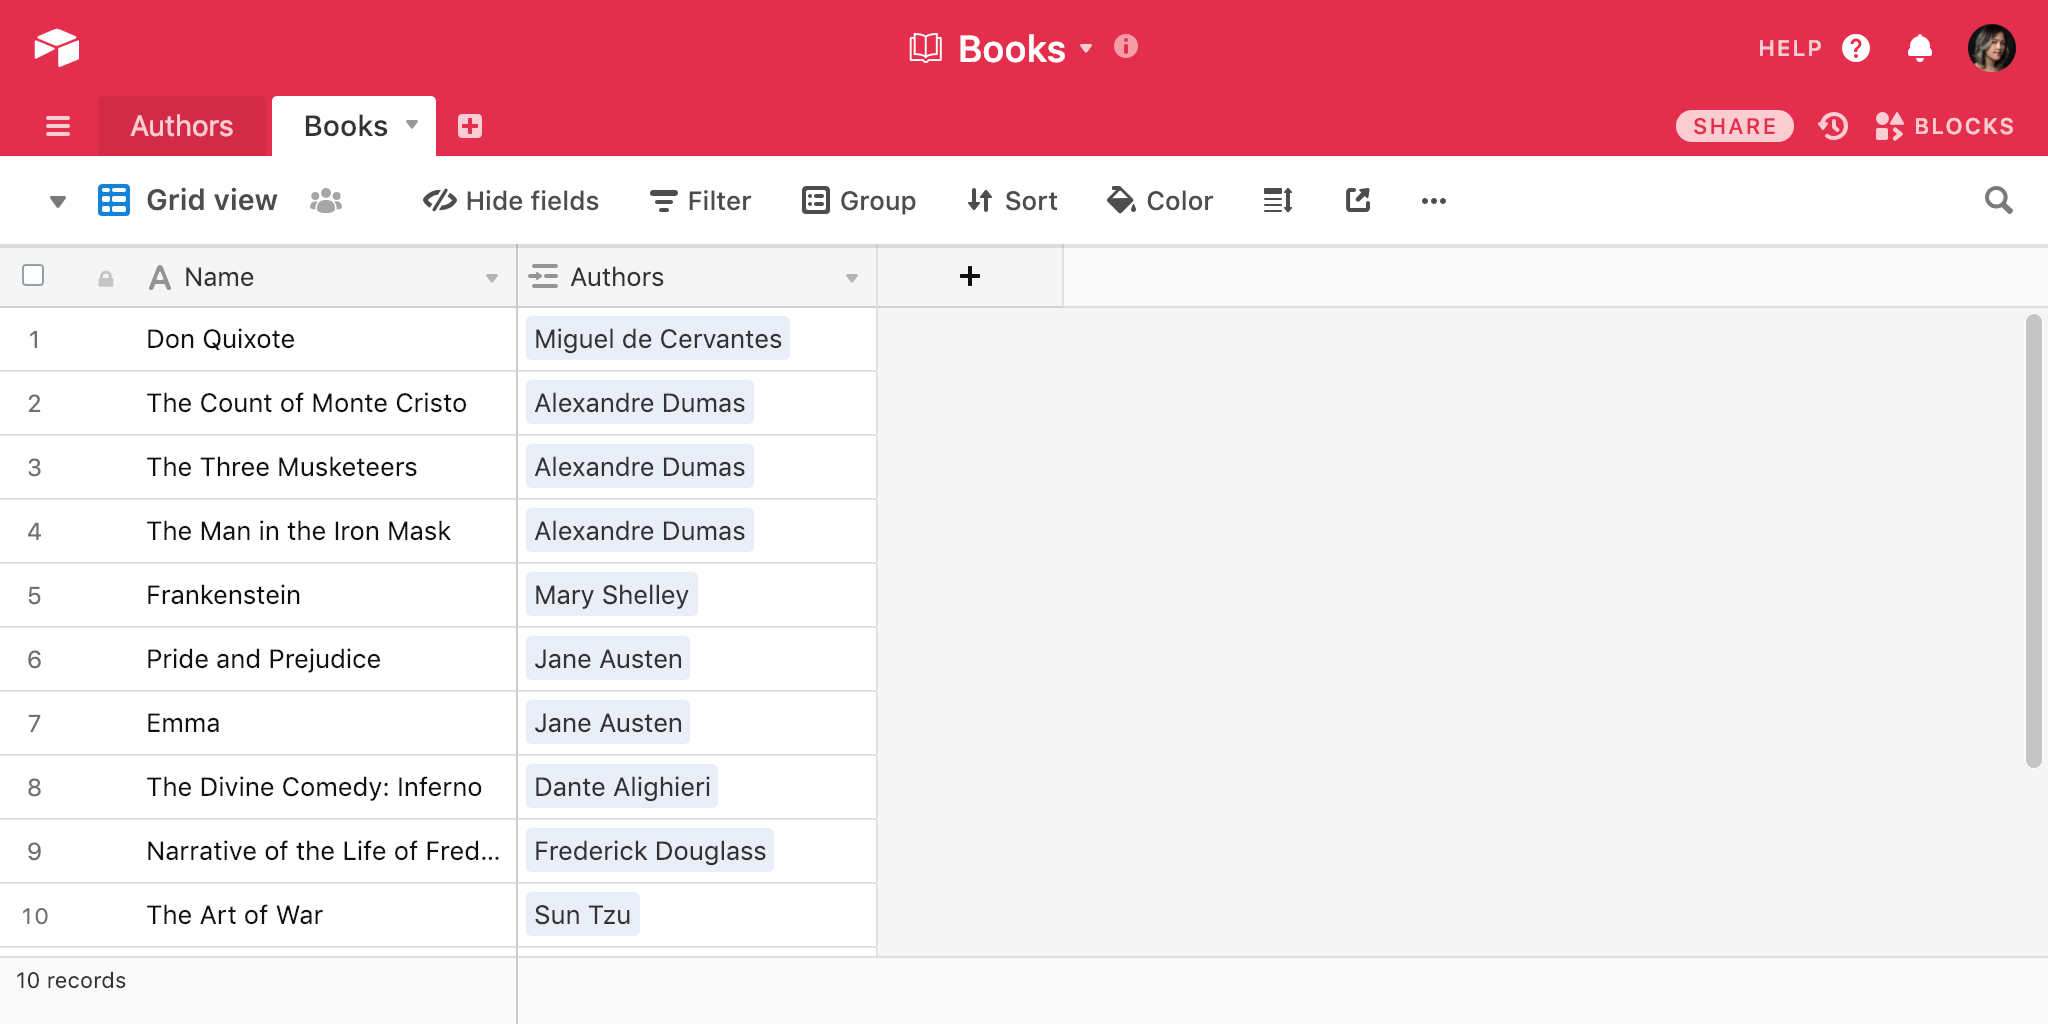This screenshot has height=1024, width=2048.
Task: Click the Grid view blue table icon
Action: 114,200
